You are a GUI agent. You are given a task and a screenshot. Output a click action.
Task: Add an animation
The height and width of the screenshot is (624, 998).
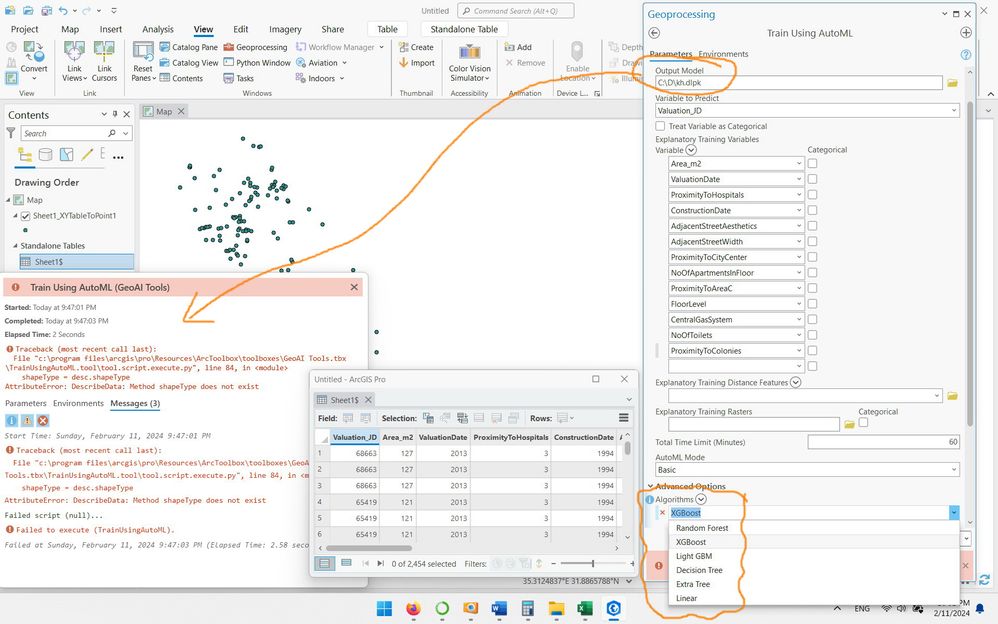(x=518, y=47)
